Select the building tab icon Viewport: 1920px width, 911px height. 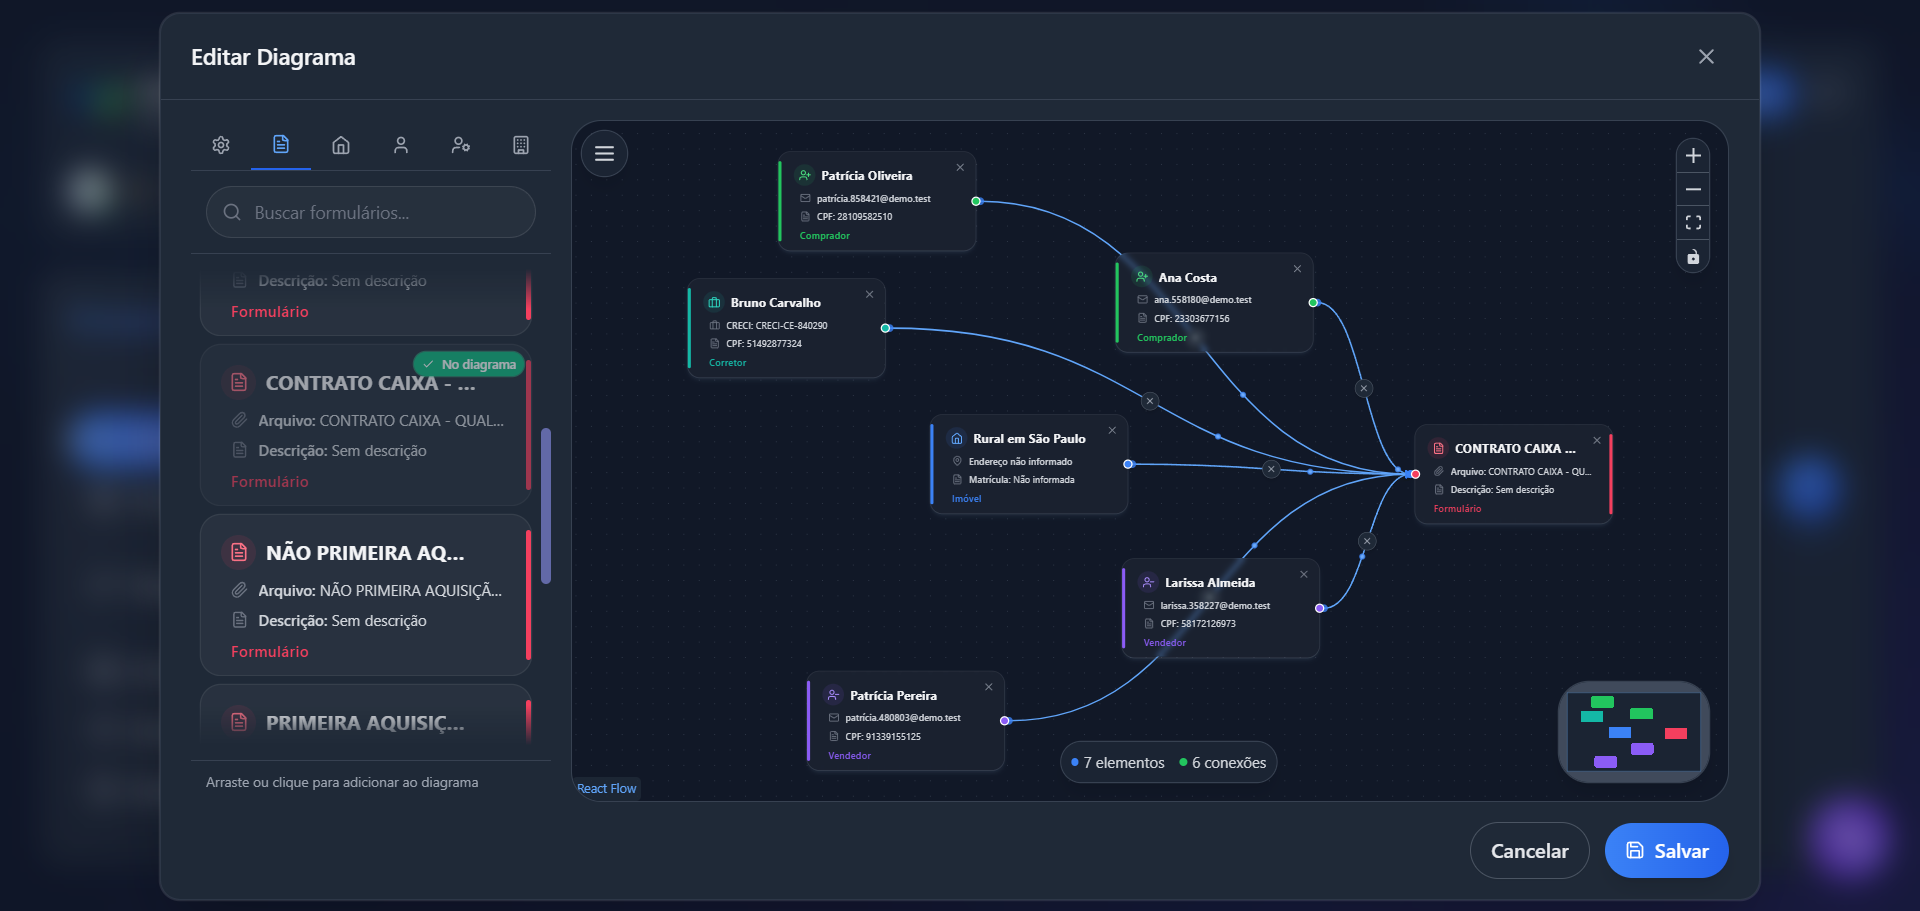[521, 145]
